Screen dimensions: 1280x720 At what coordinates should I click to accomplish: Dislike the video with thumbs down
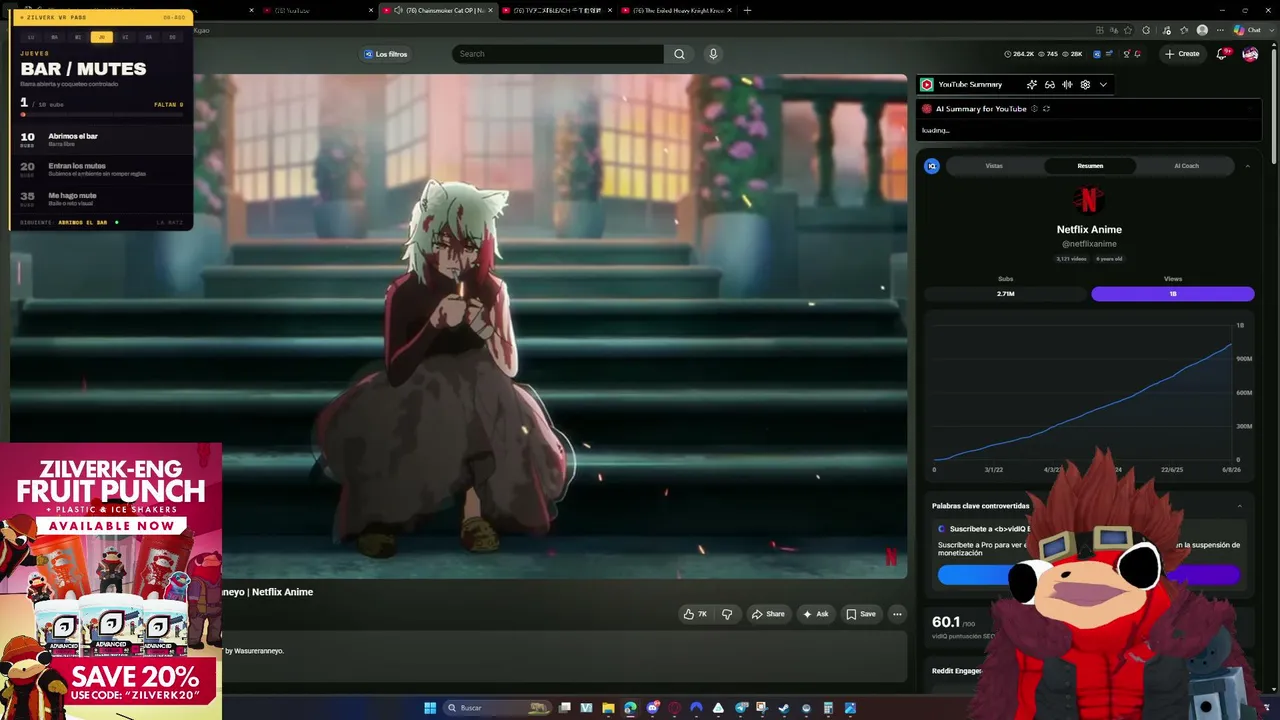point(727,614)
